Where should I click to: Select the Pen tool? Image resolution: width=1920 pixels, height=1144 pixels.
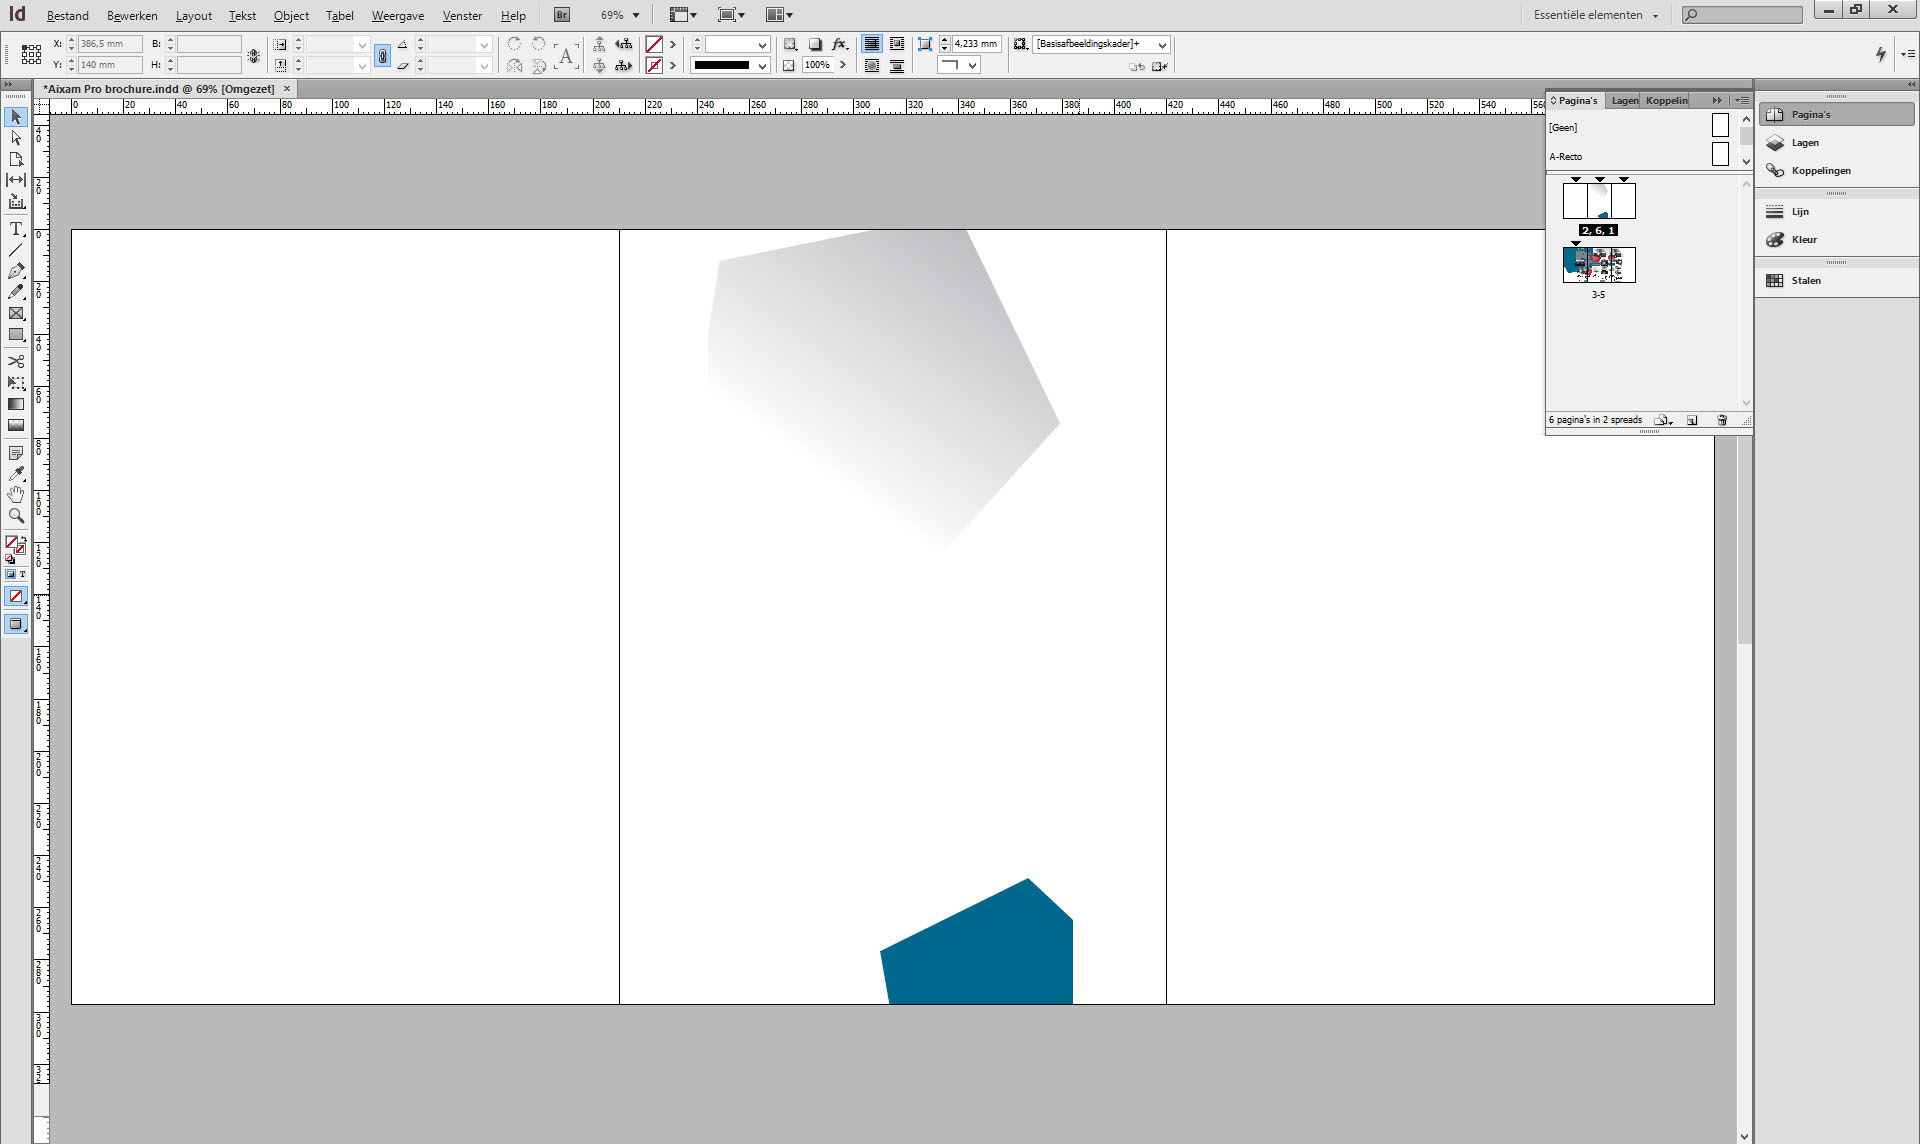[16, 271]
